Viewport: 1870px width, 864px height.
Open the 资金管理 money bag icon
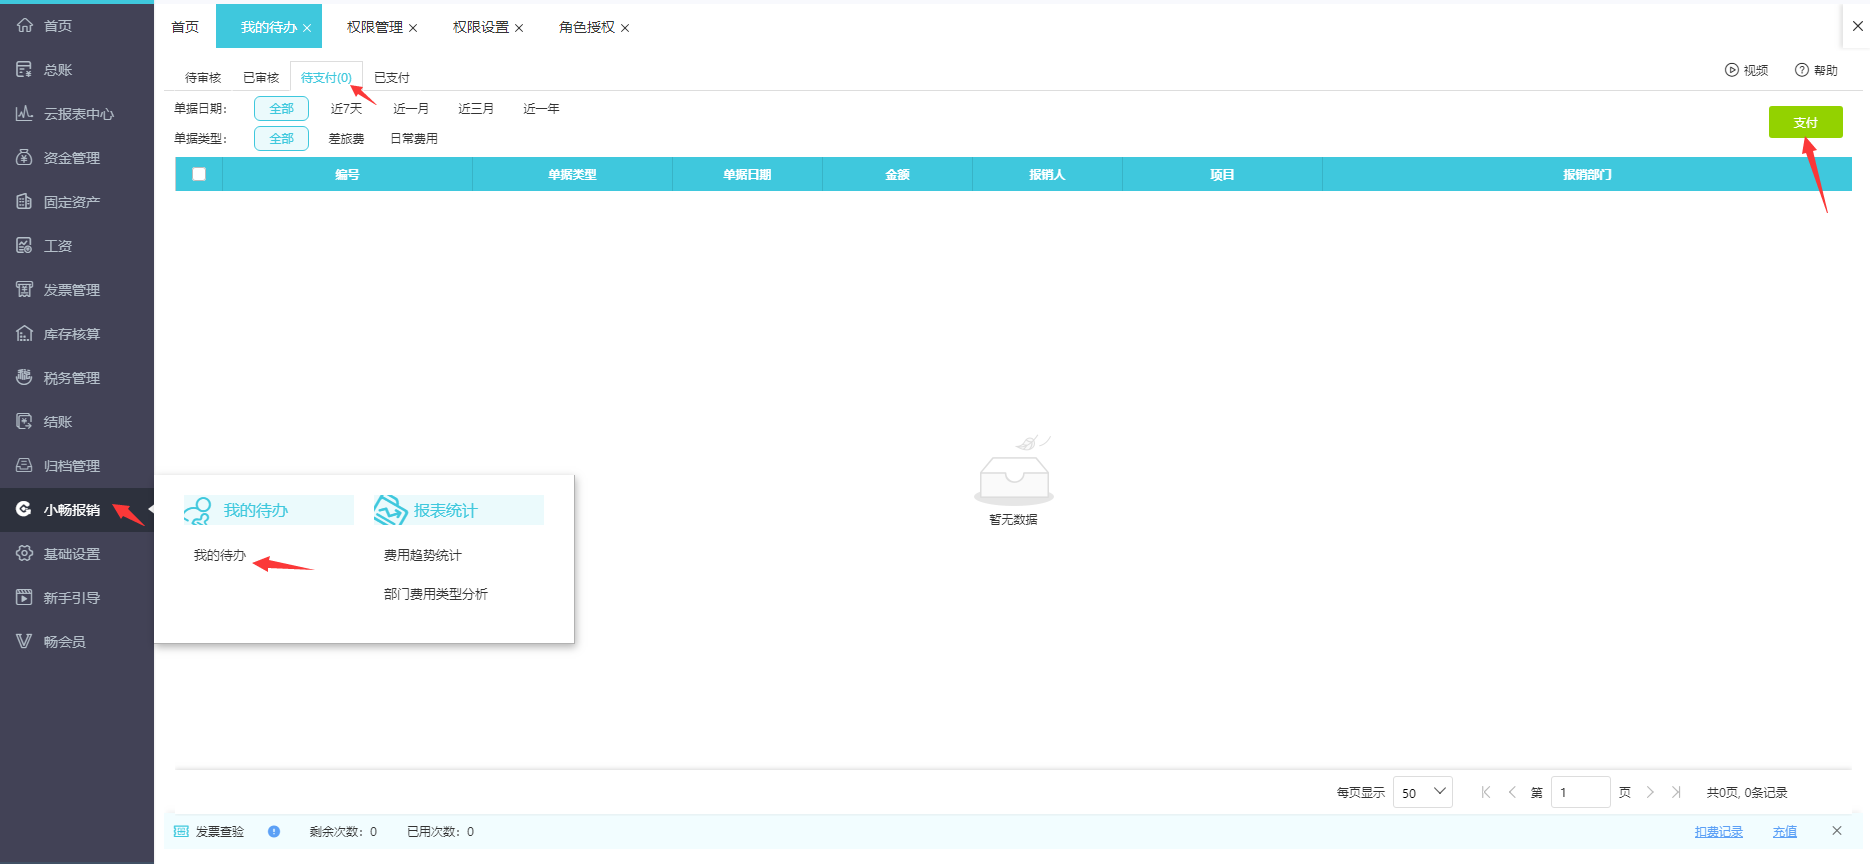(x=25, y=158)
